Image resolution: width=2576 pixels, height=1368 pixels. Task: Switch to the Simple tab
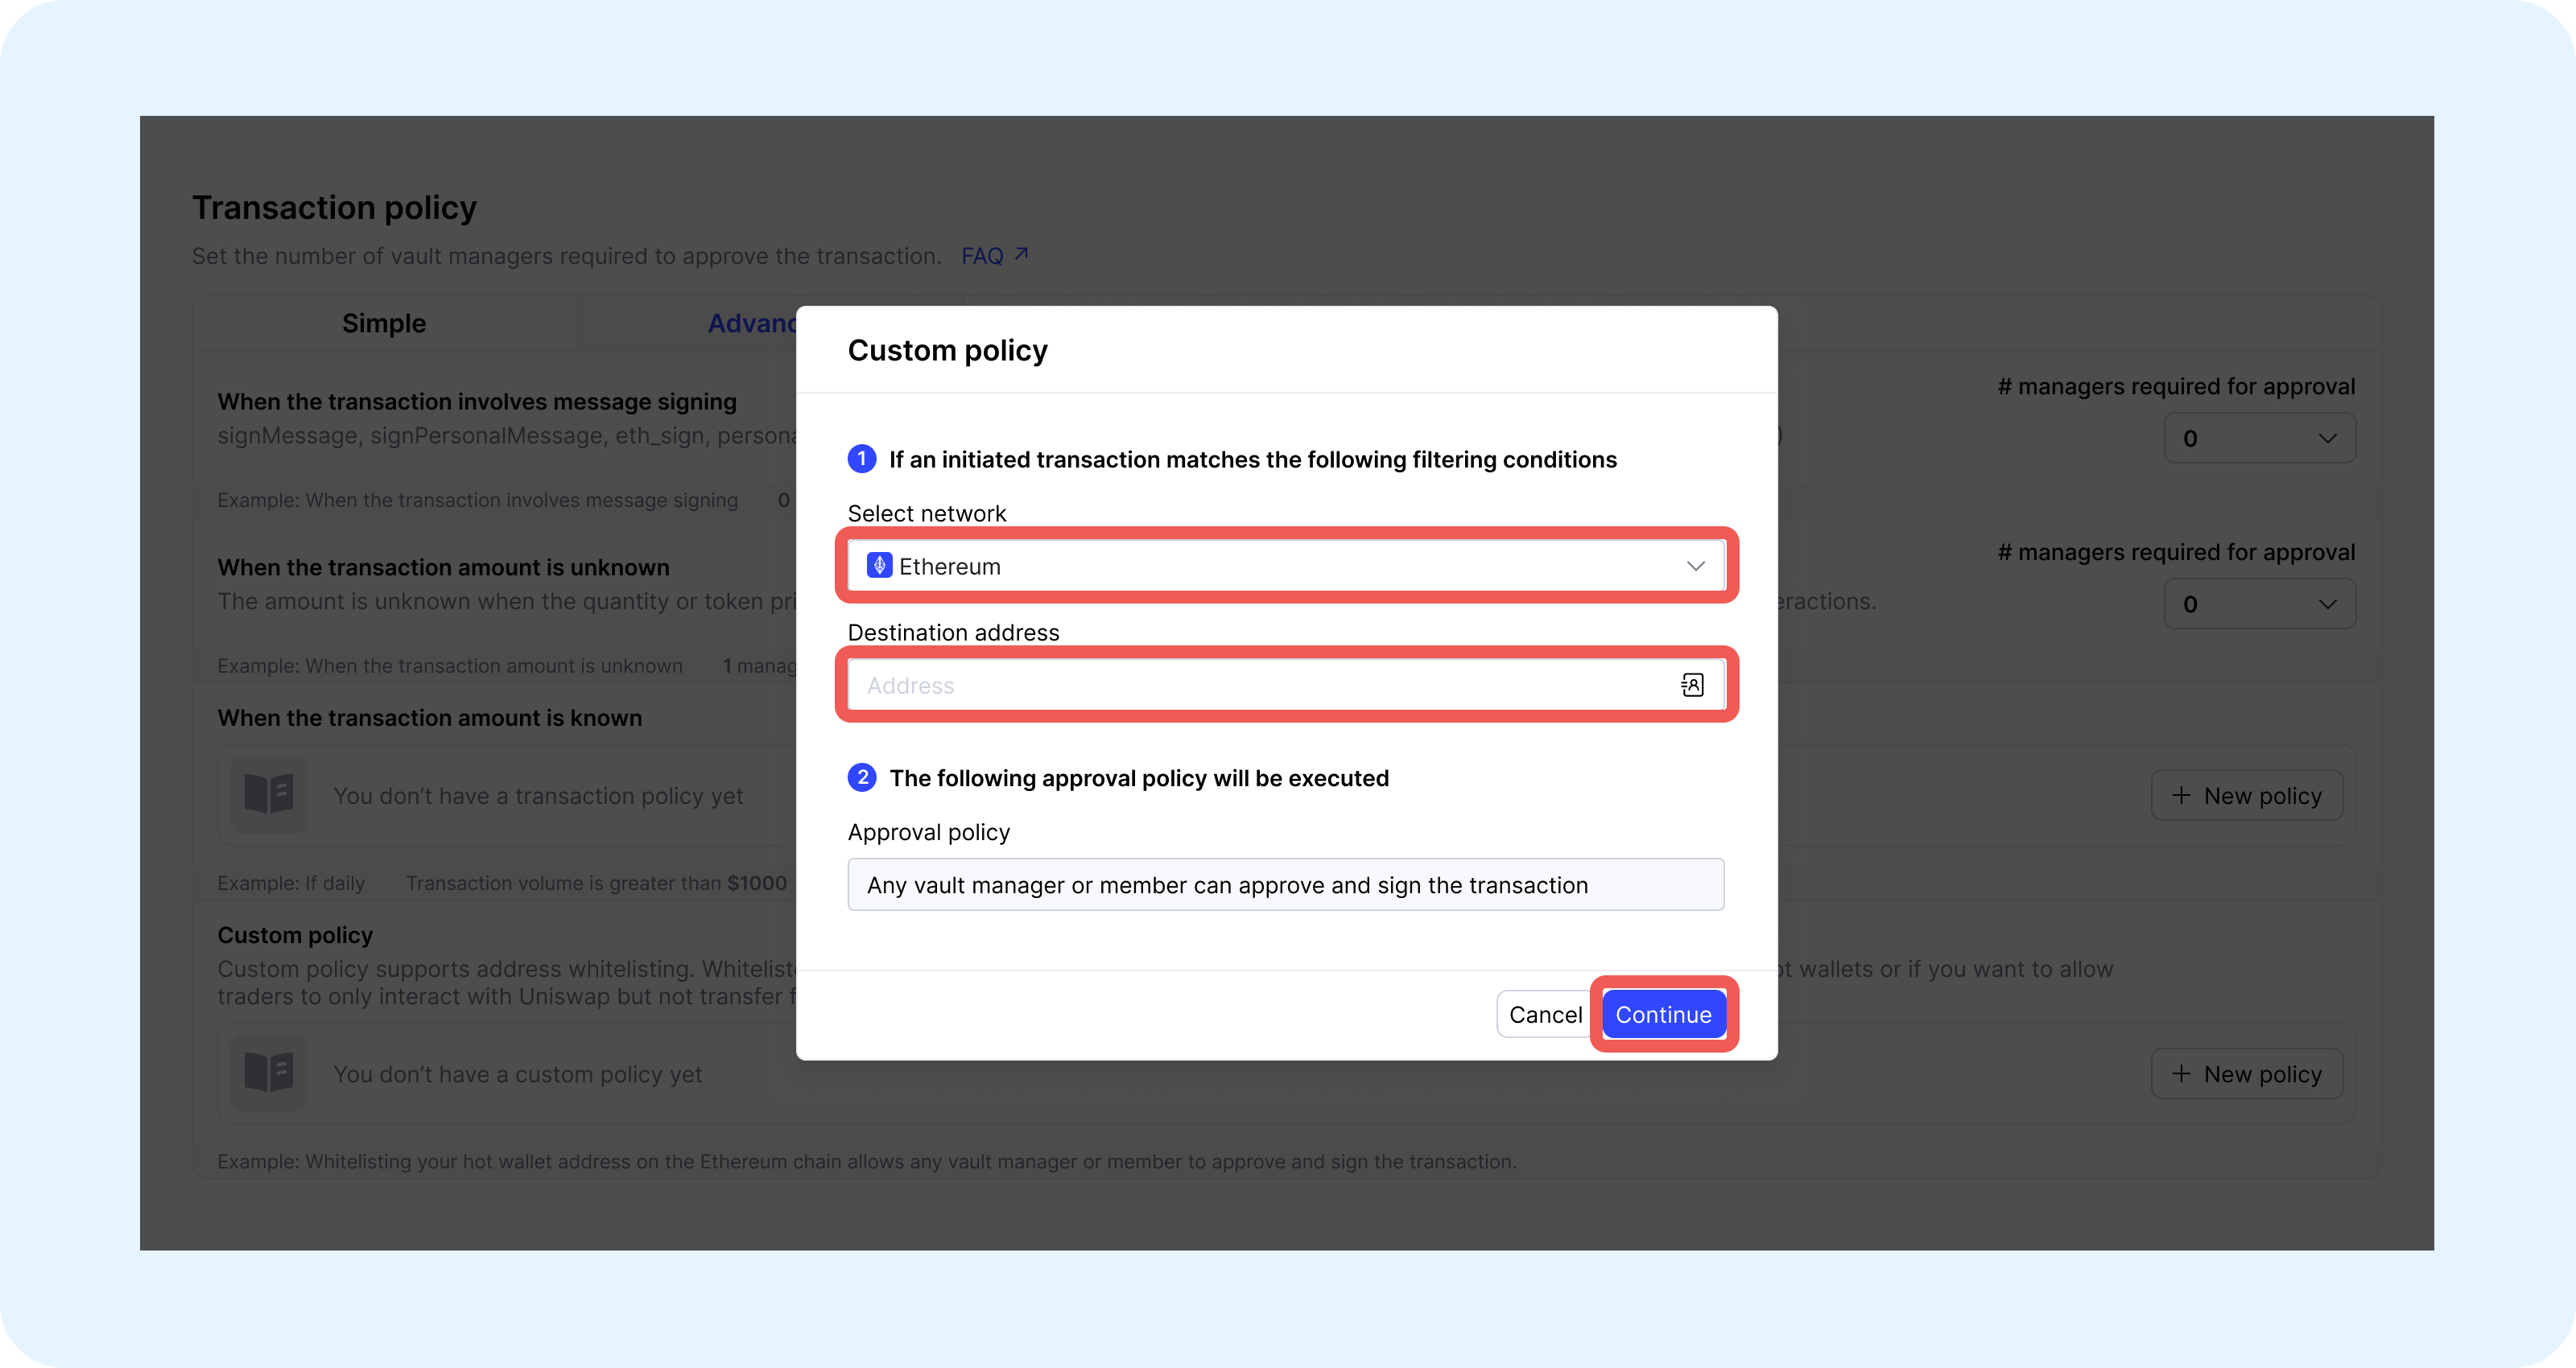pos(384,322)
